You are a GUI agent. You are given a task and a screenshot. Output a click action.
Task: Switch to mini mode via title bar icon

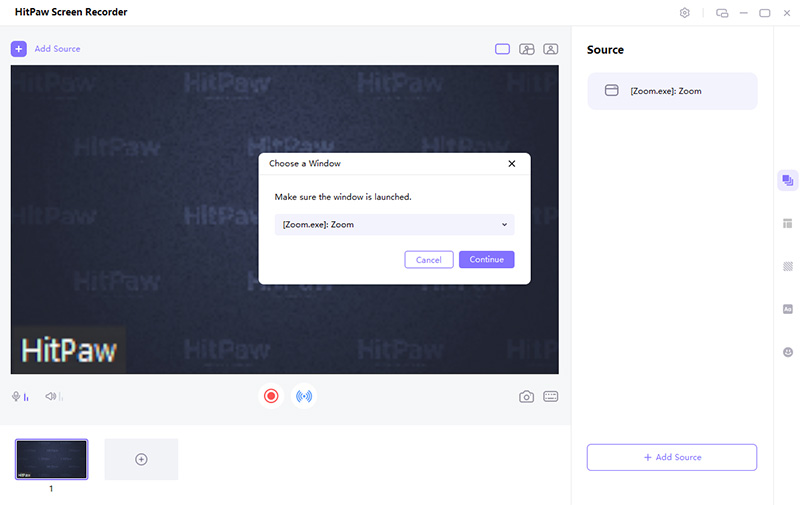[x=722, y=13]
